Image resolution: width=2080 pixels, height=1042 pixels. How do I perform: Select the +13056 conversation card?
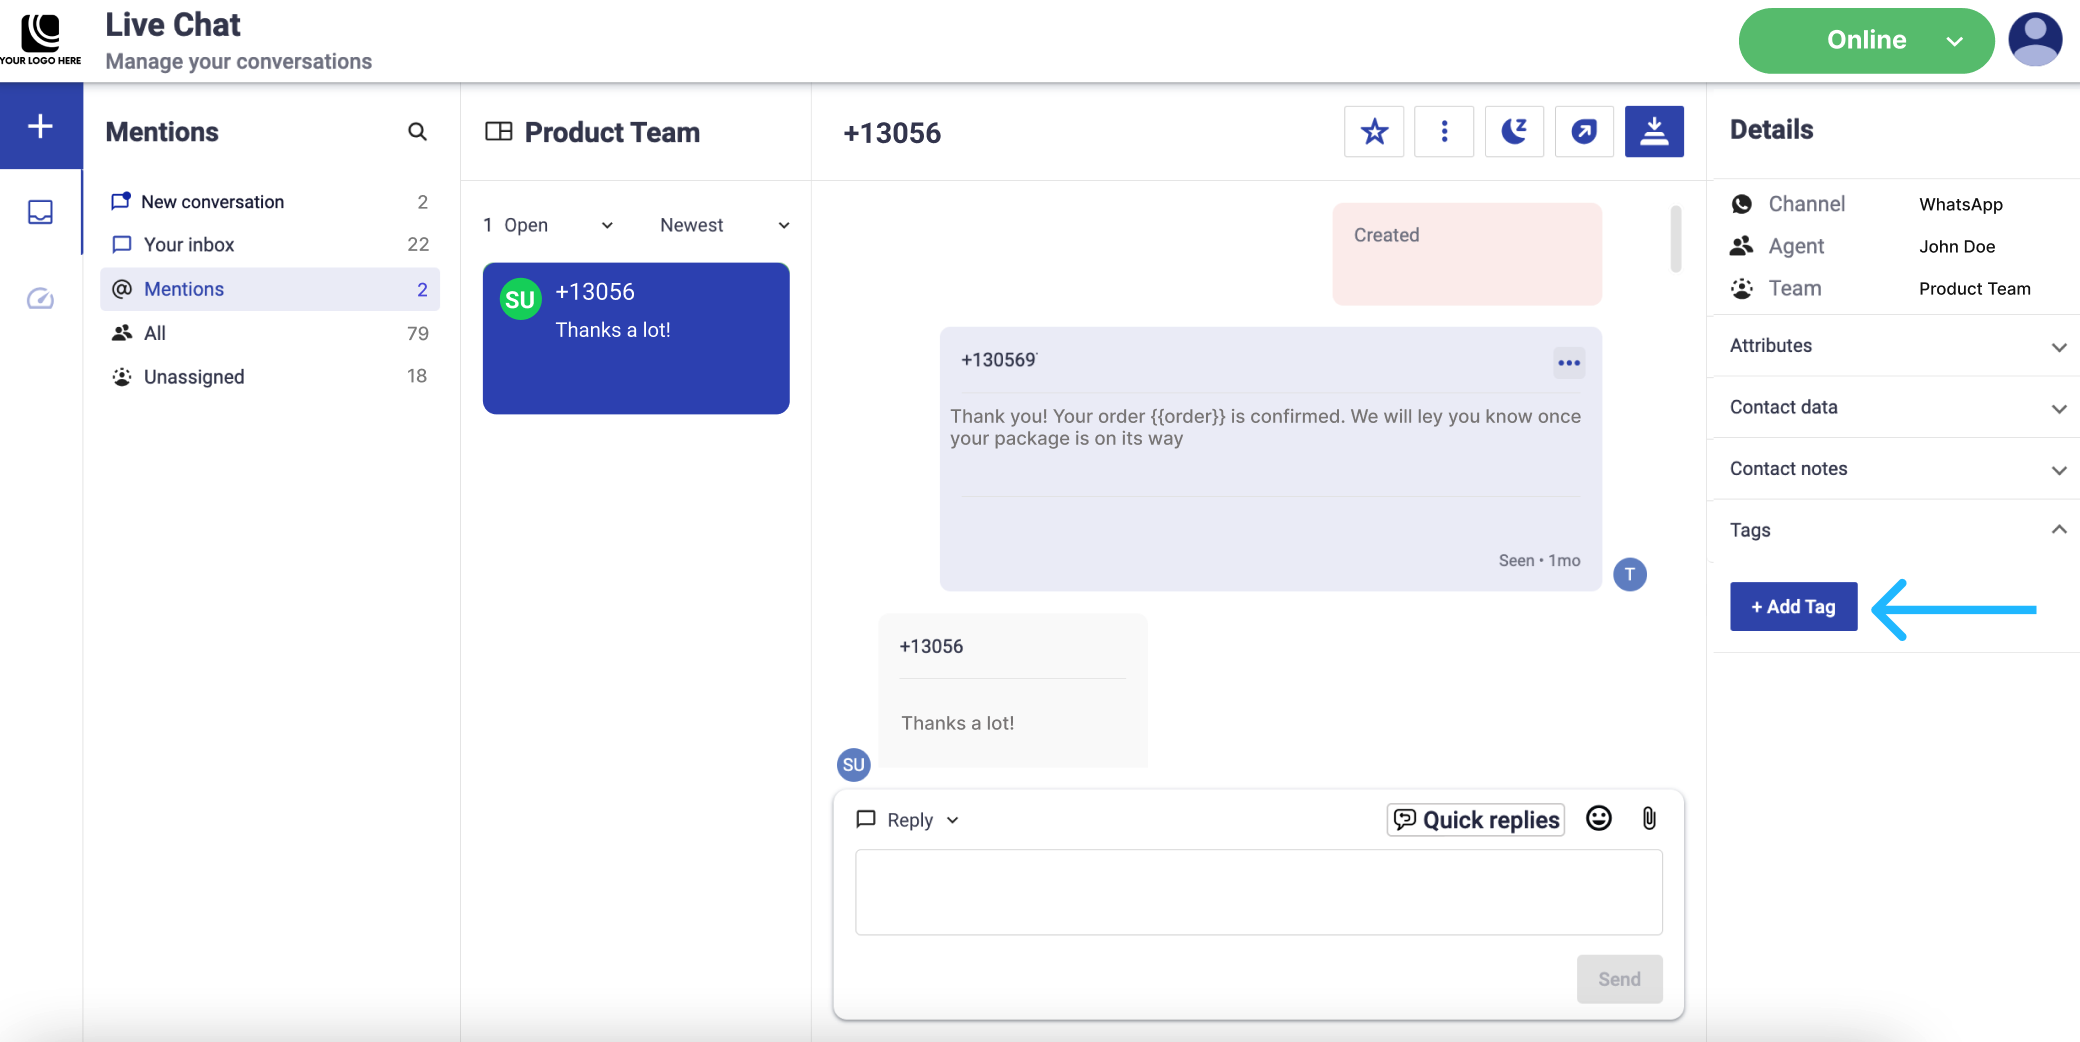636,338
